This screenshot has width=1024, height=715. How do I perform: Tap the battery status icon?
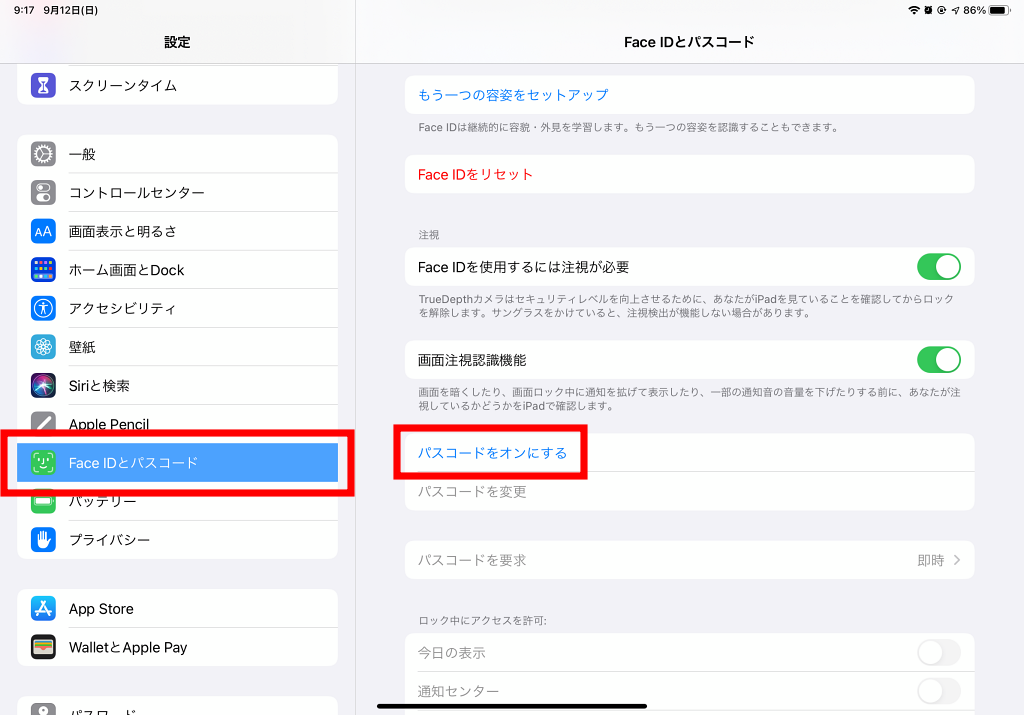pyautogui.click(x=999, y=10)
